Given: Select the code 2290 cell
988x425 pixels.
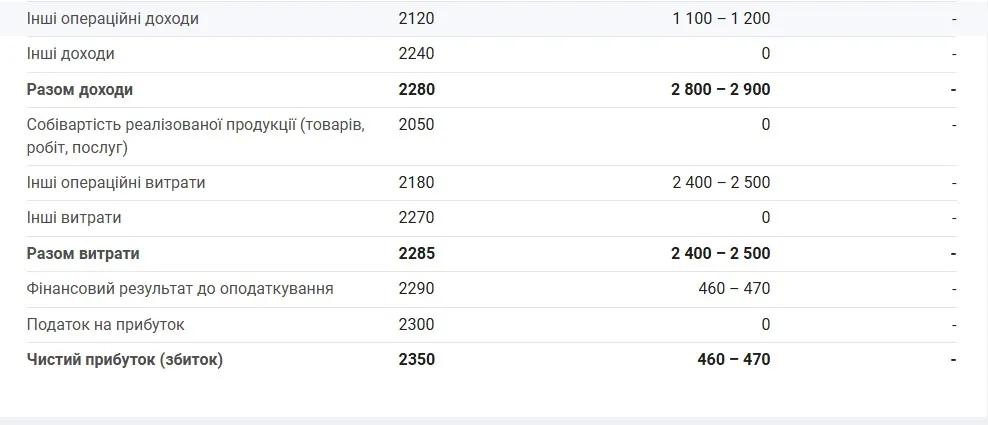Looking at the screenshot, I should coord(416,289).
